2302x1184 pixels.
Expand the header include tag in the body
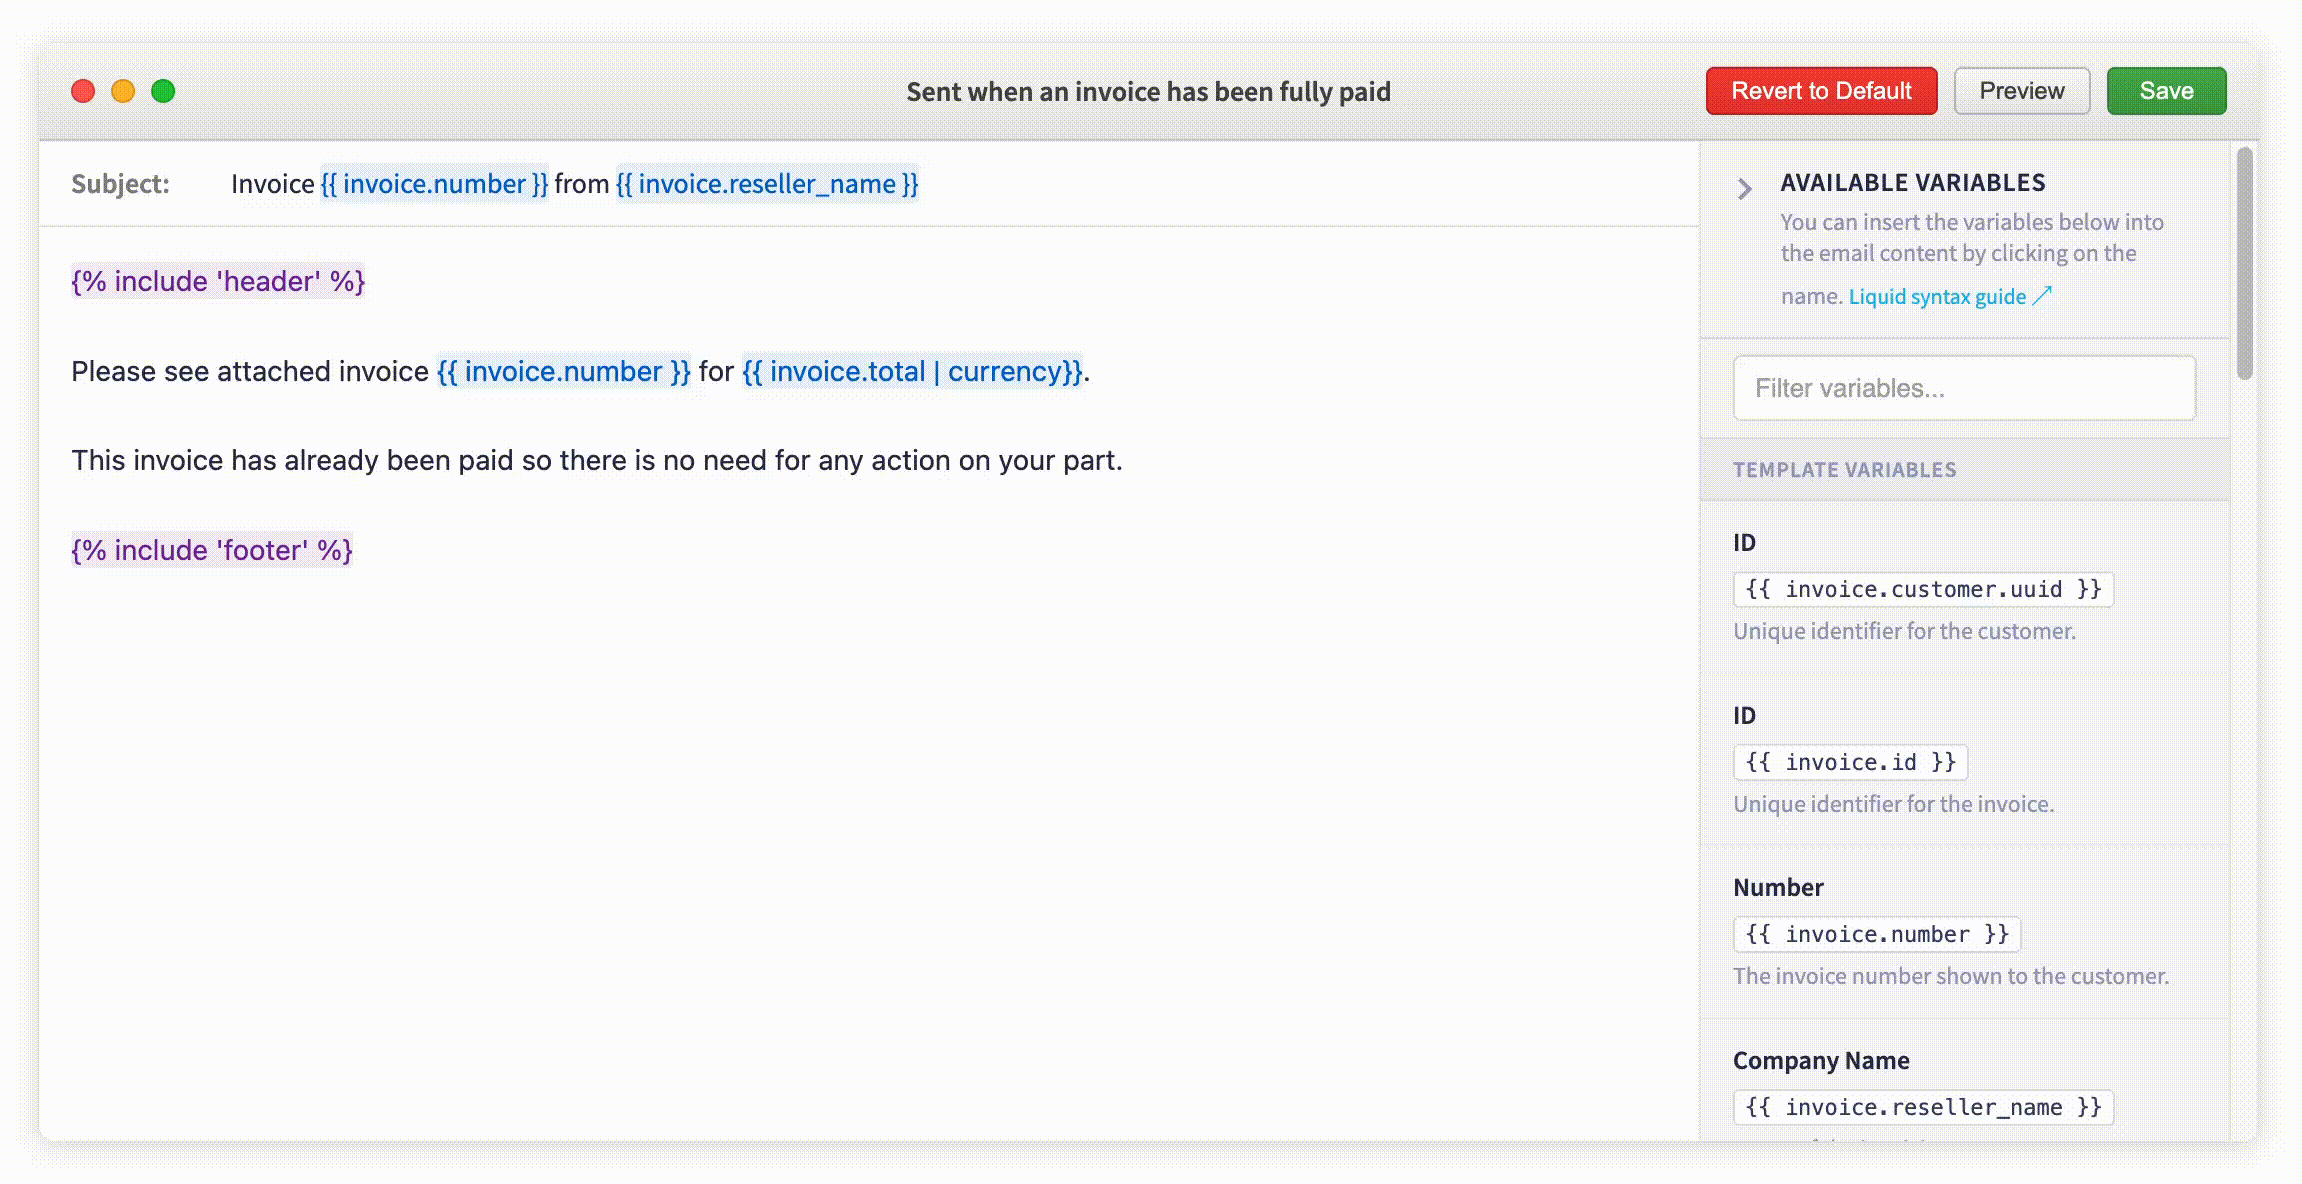(217, 281)
